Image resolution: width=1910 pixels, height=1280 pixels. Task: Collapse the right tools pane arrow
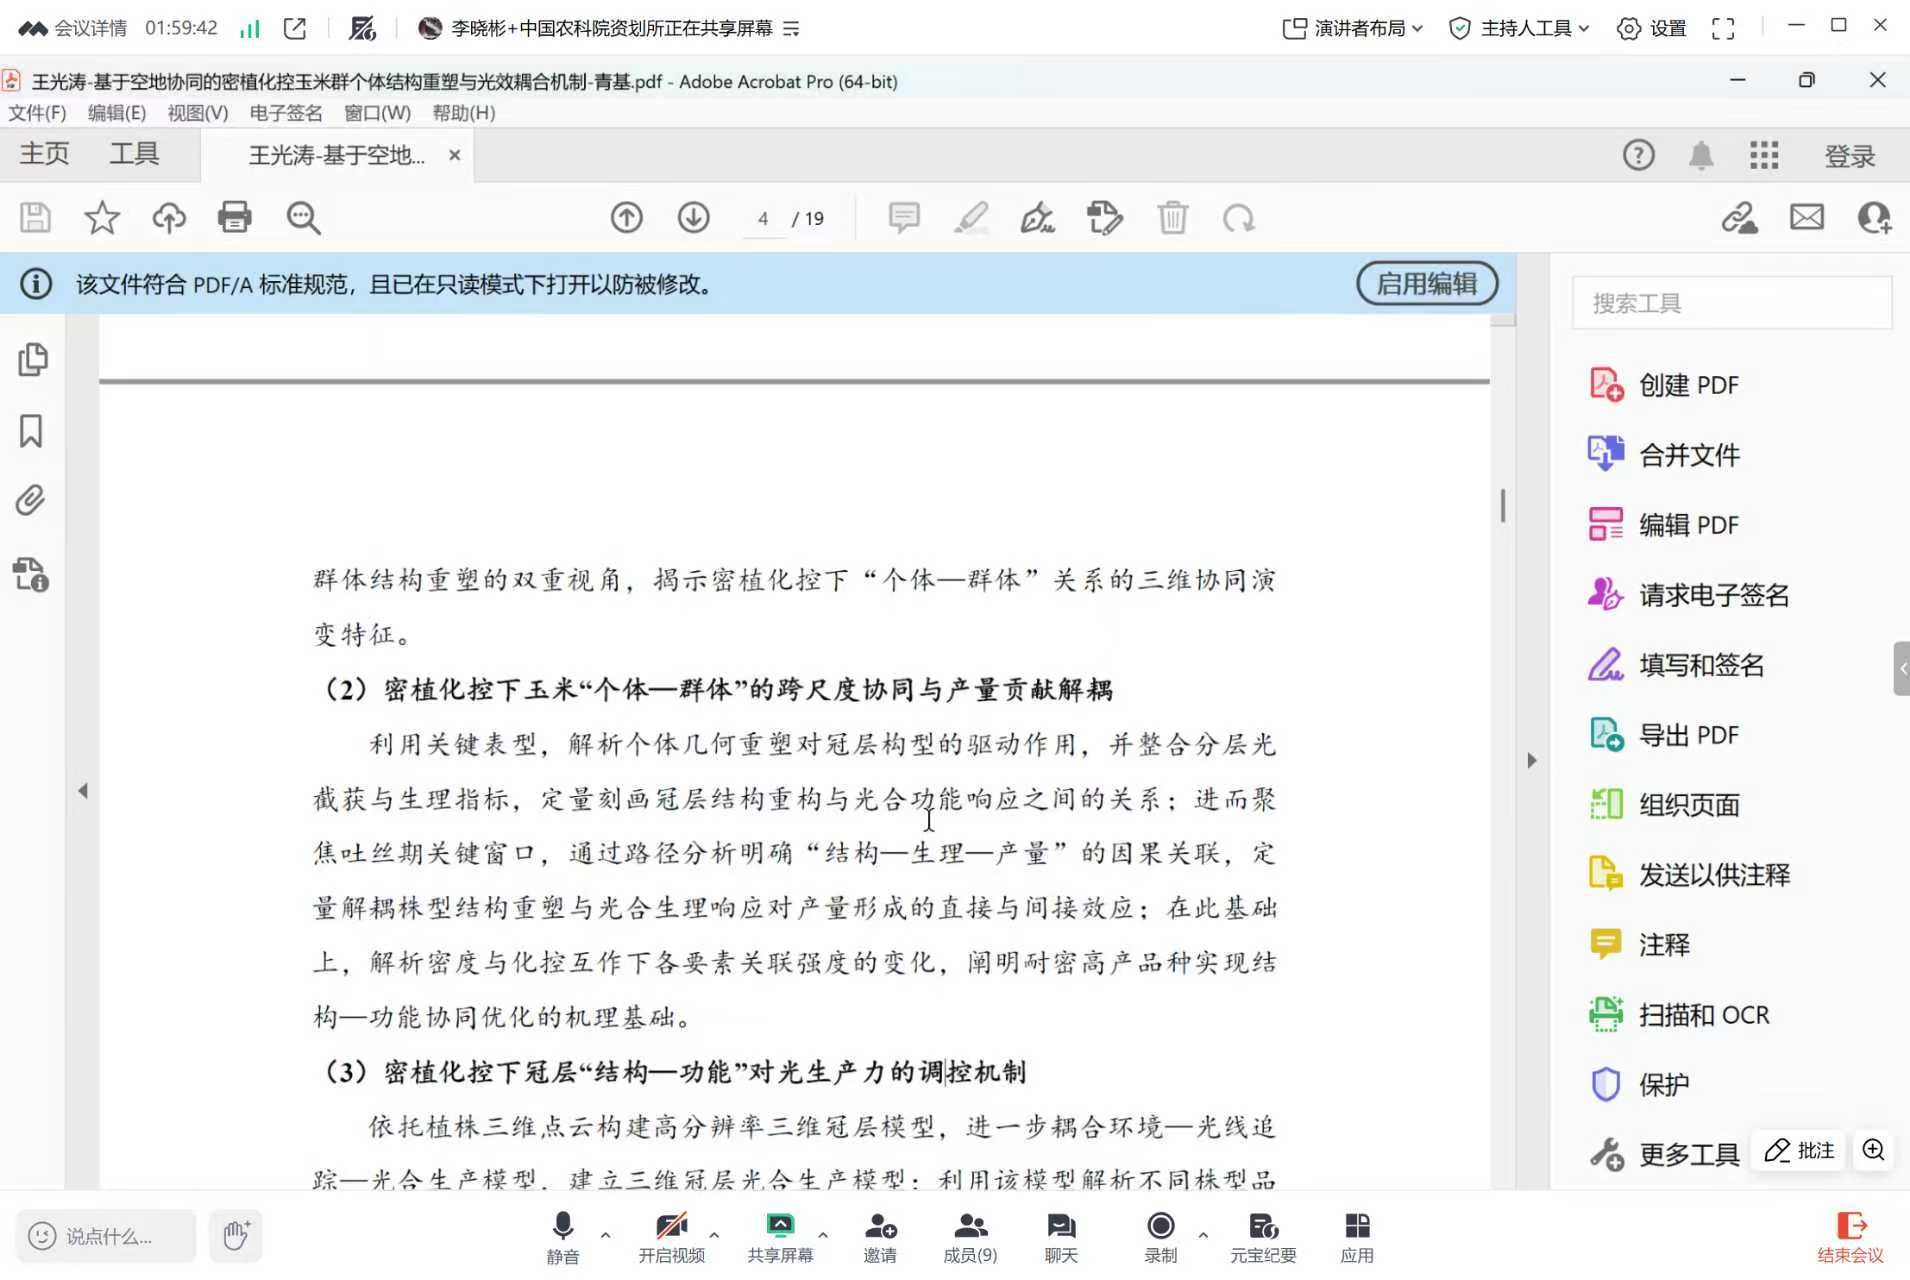tap(1531, 760)
